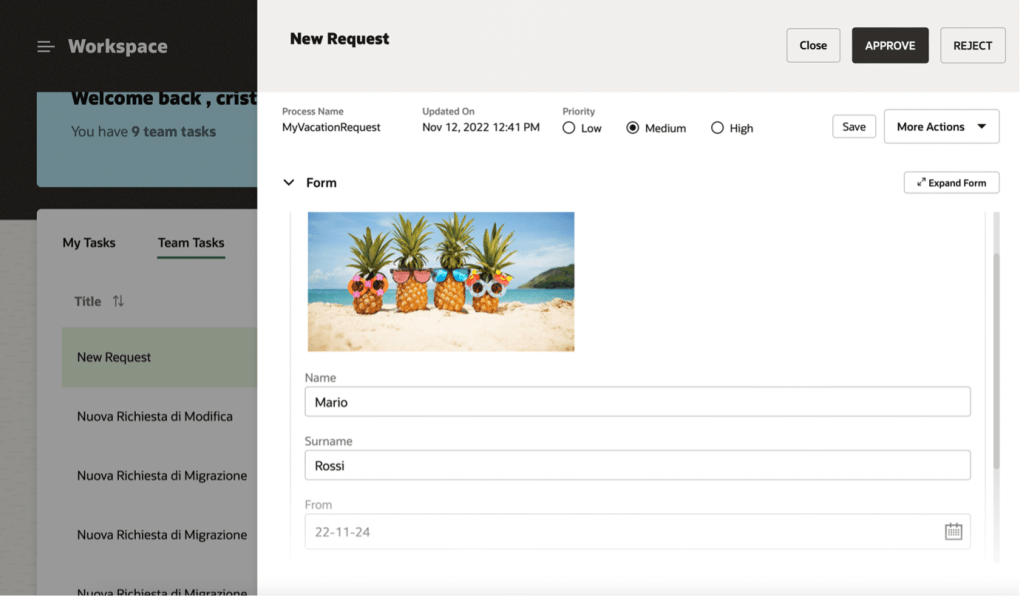This screenshot has height=598, width=1023.
Task: Click into the Name field
Action: click(x=637, y=402)
